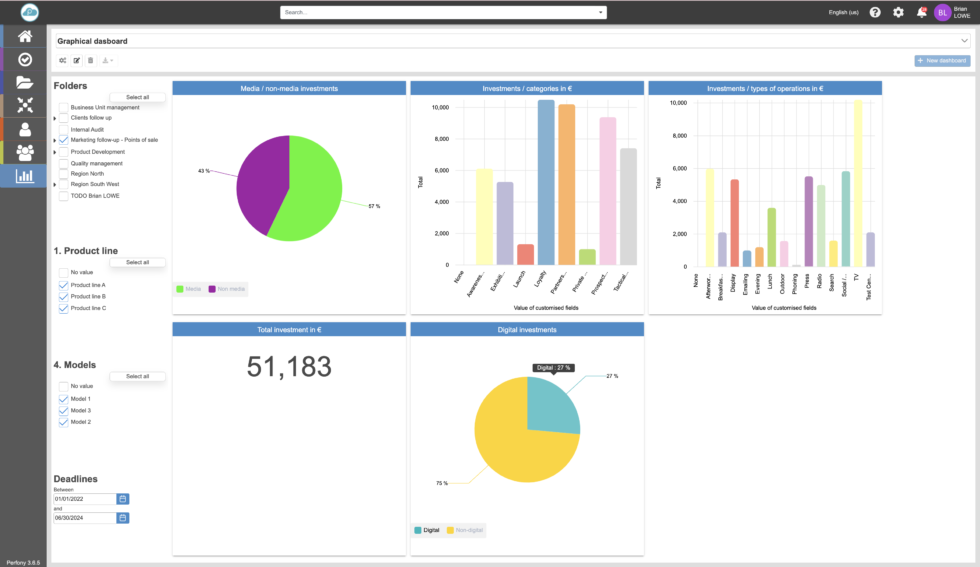Click the New dashboard button
The image size is (980, 567).
942,61
